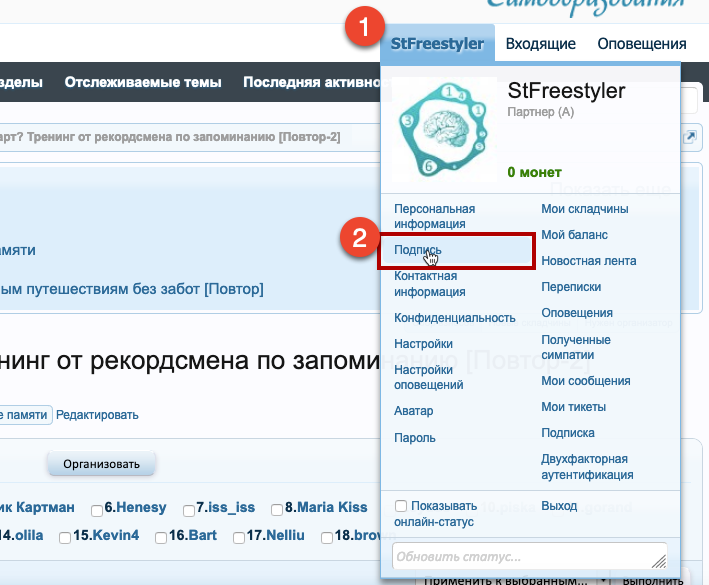Tick checkbox next to 16.Bart
The width and height of the screenshot is (709, 585).
[x=161, y=538]
